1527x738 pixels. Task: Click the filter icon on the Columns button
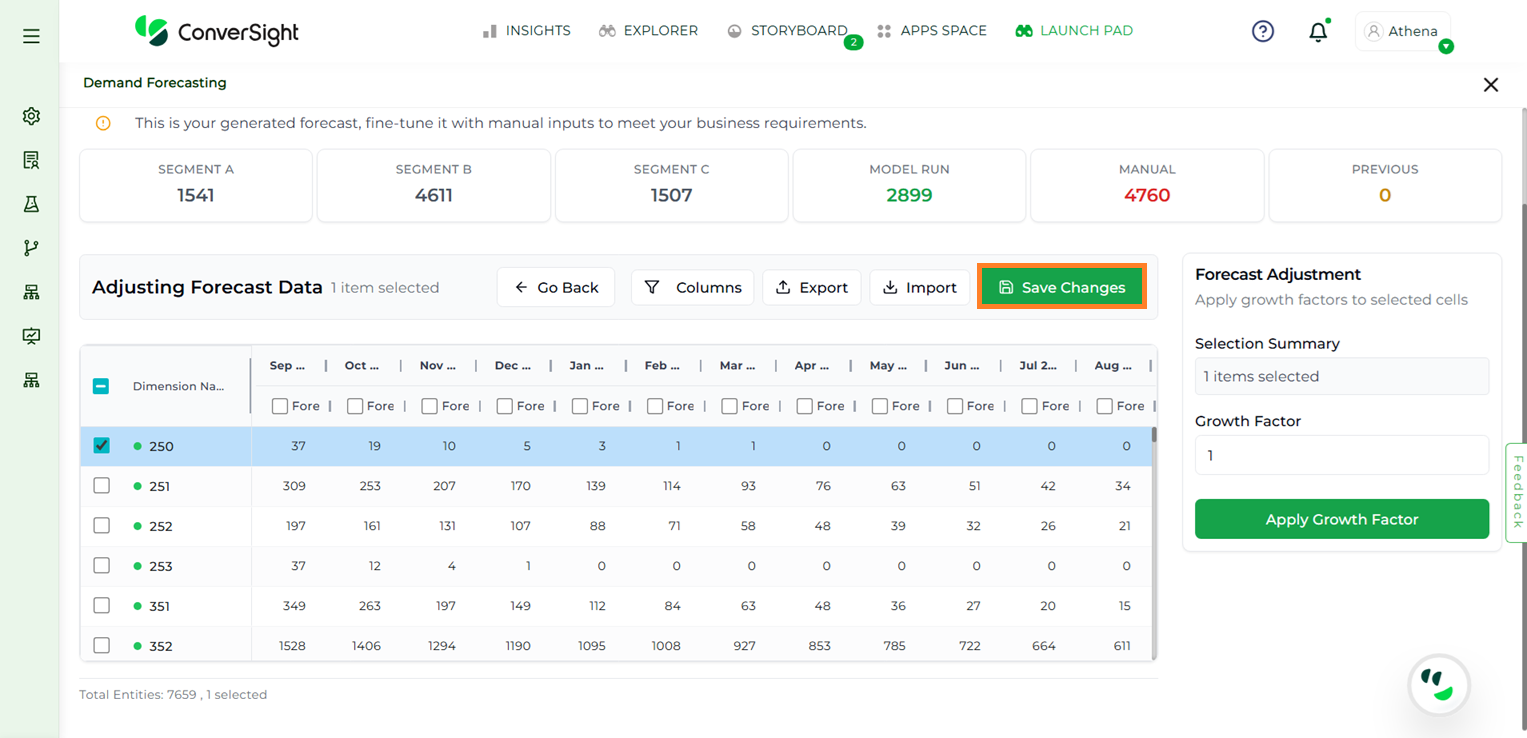(652, 287)
